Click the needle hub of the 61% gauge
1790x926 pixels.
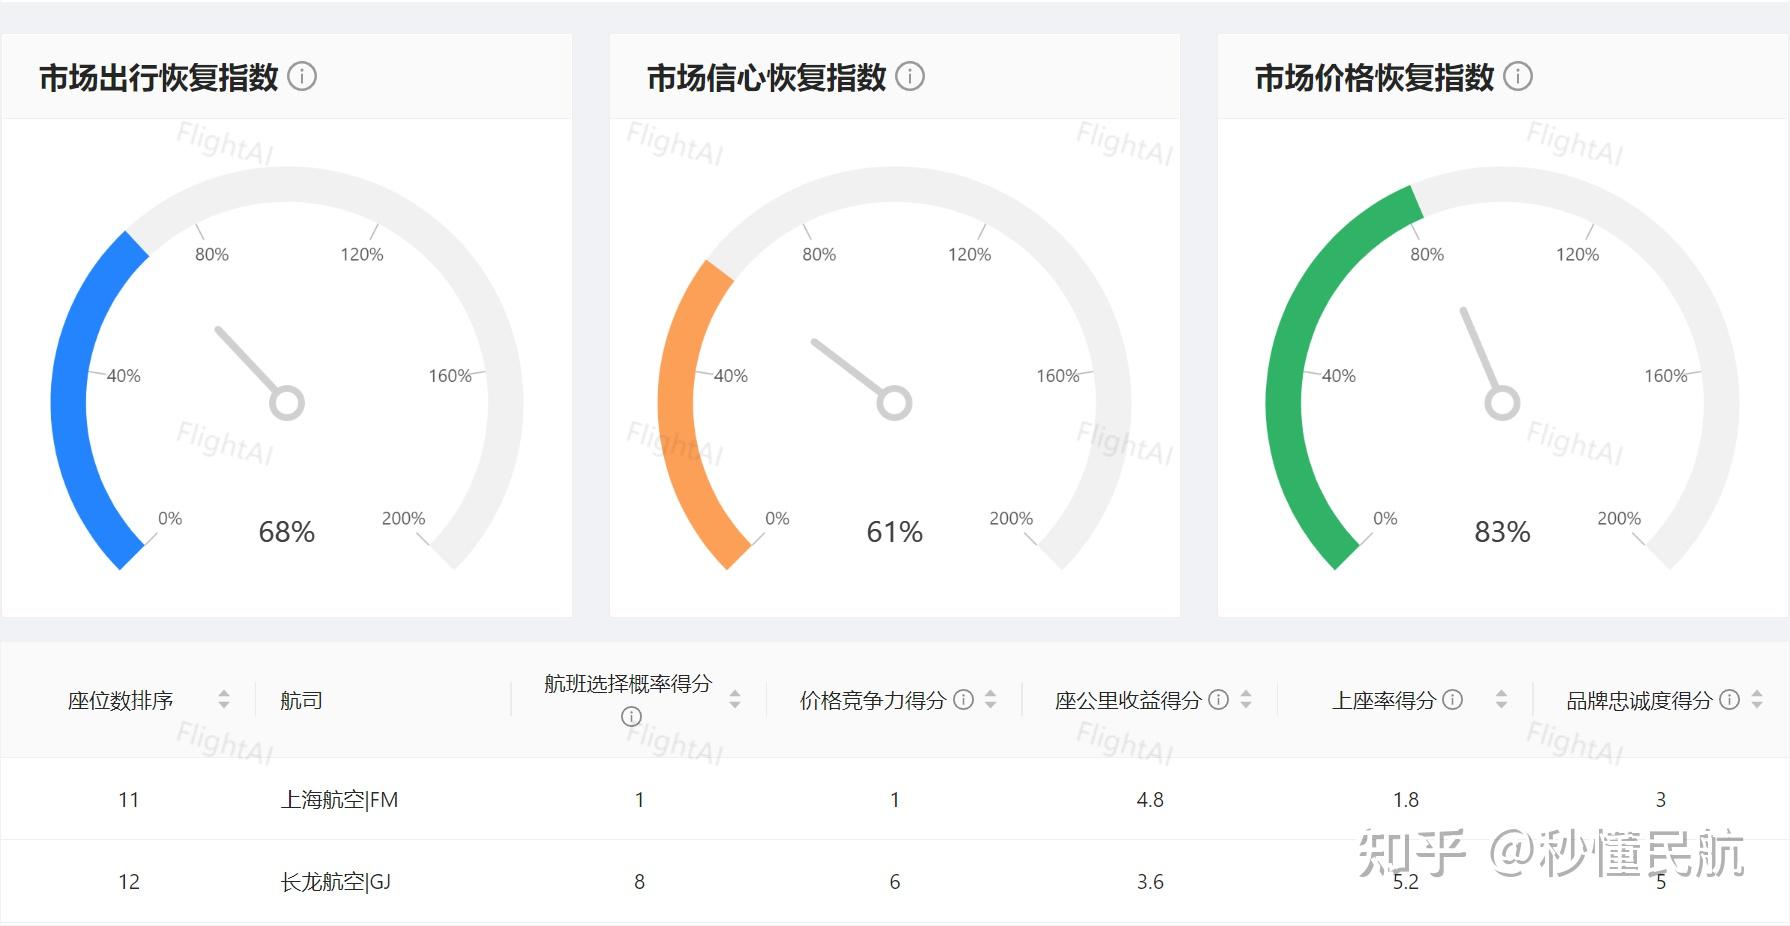895,403
